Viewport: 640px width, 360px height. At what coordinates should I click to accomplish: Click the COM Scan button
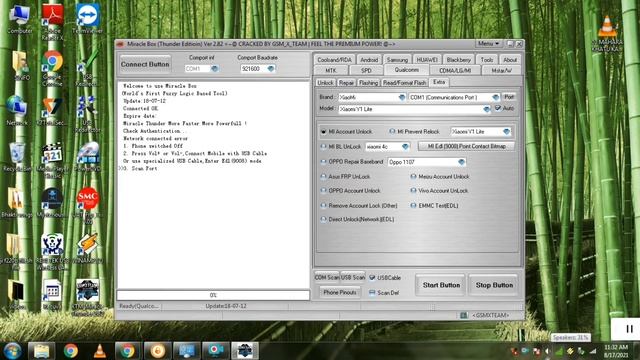[x=327, y=277]
